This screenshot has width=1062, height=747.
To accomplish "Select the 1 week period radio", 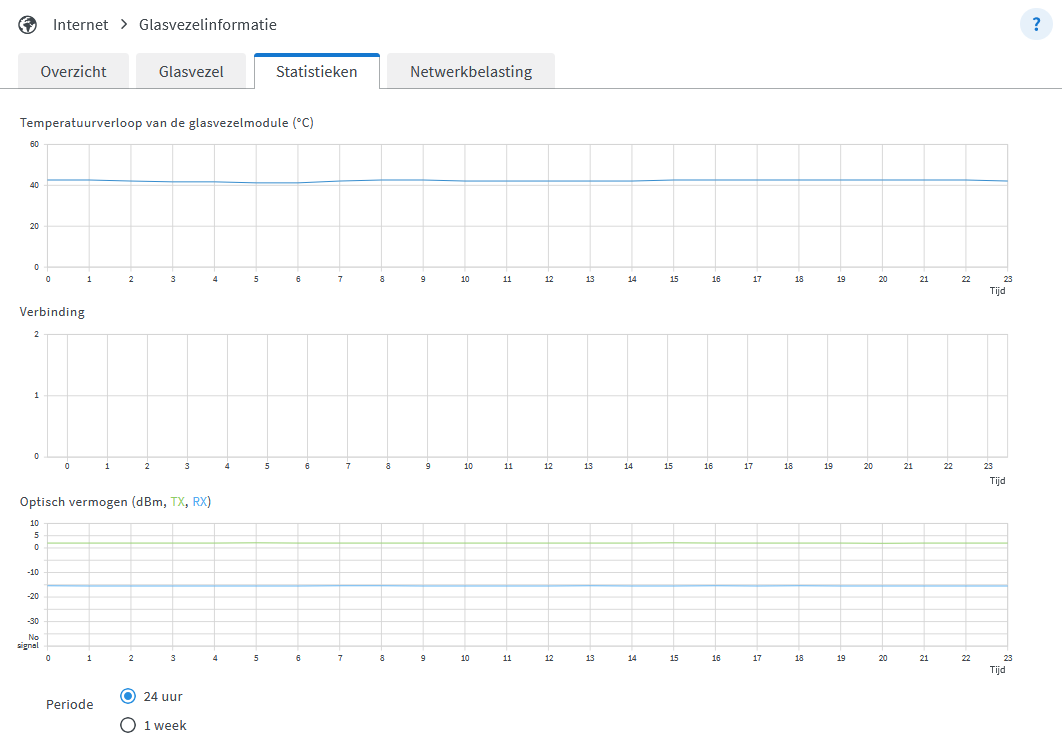I will pos(128,725).
